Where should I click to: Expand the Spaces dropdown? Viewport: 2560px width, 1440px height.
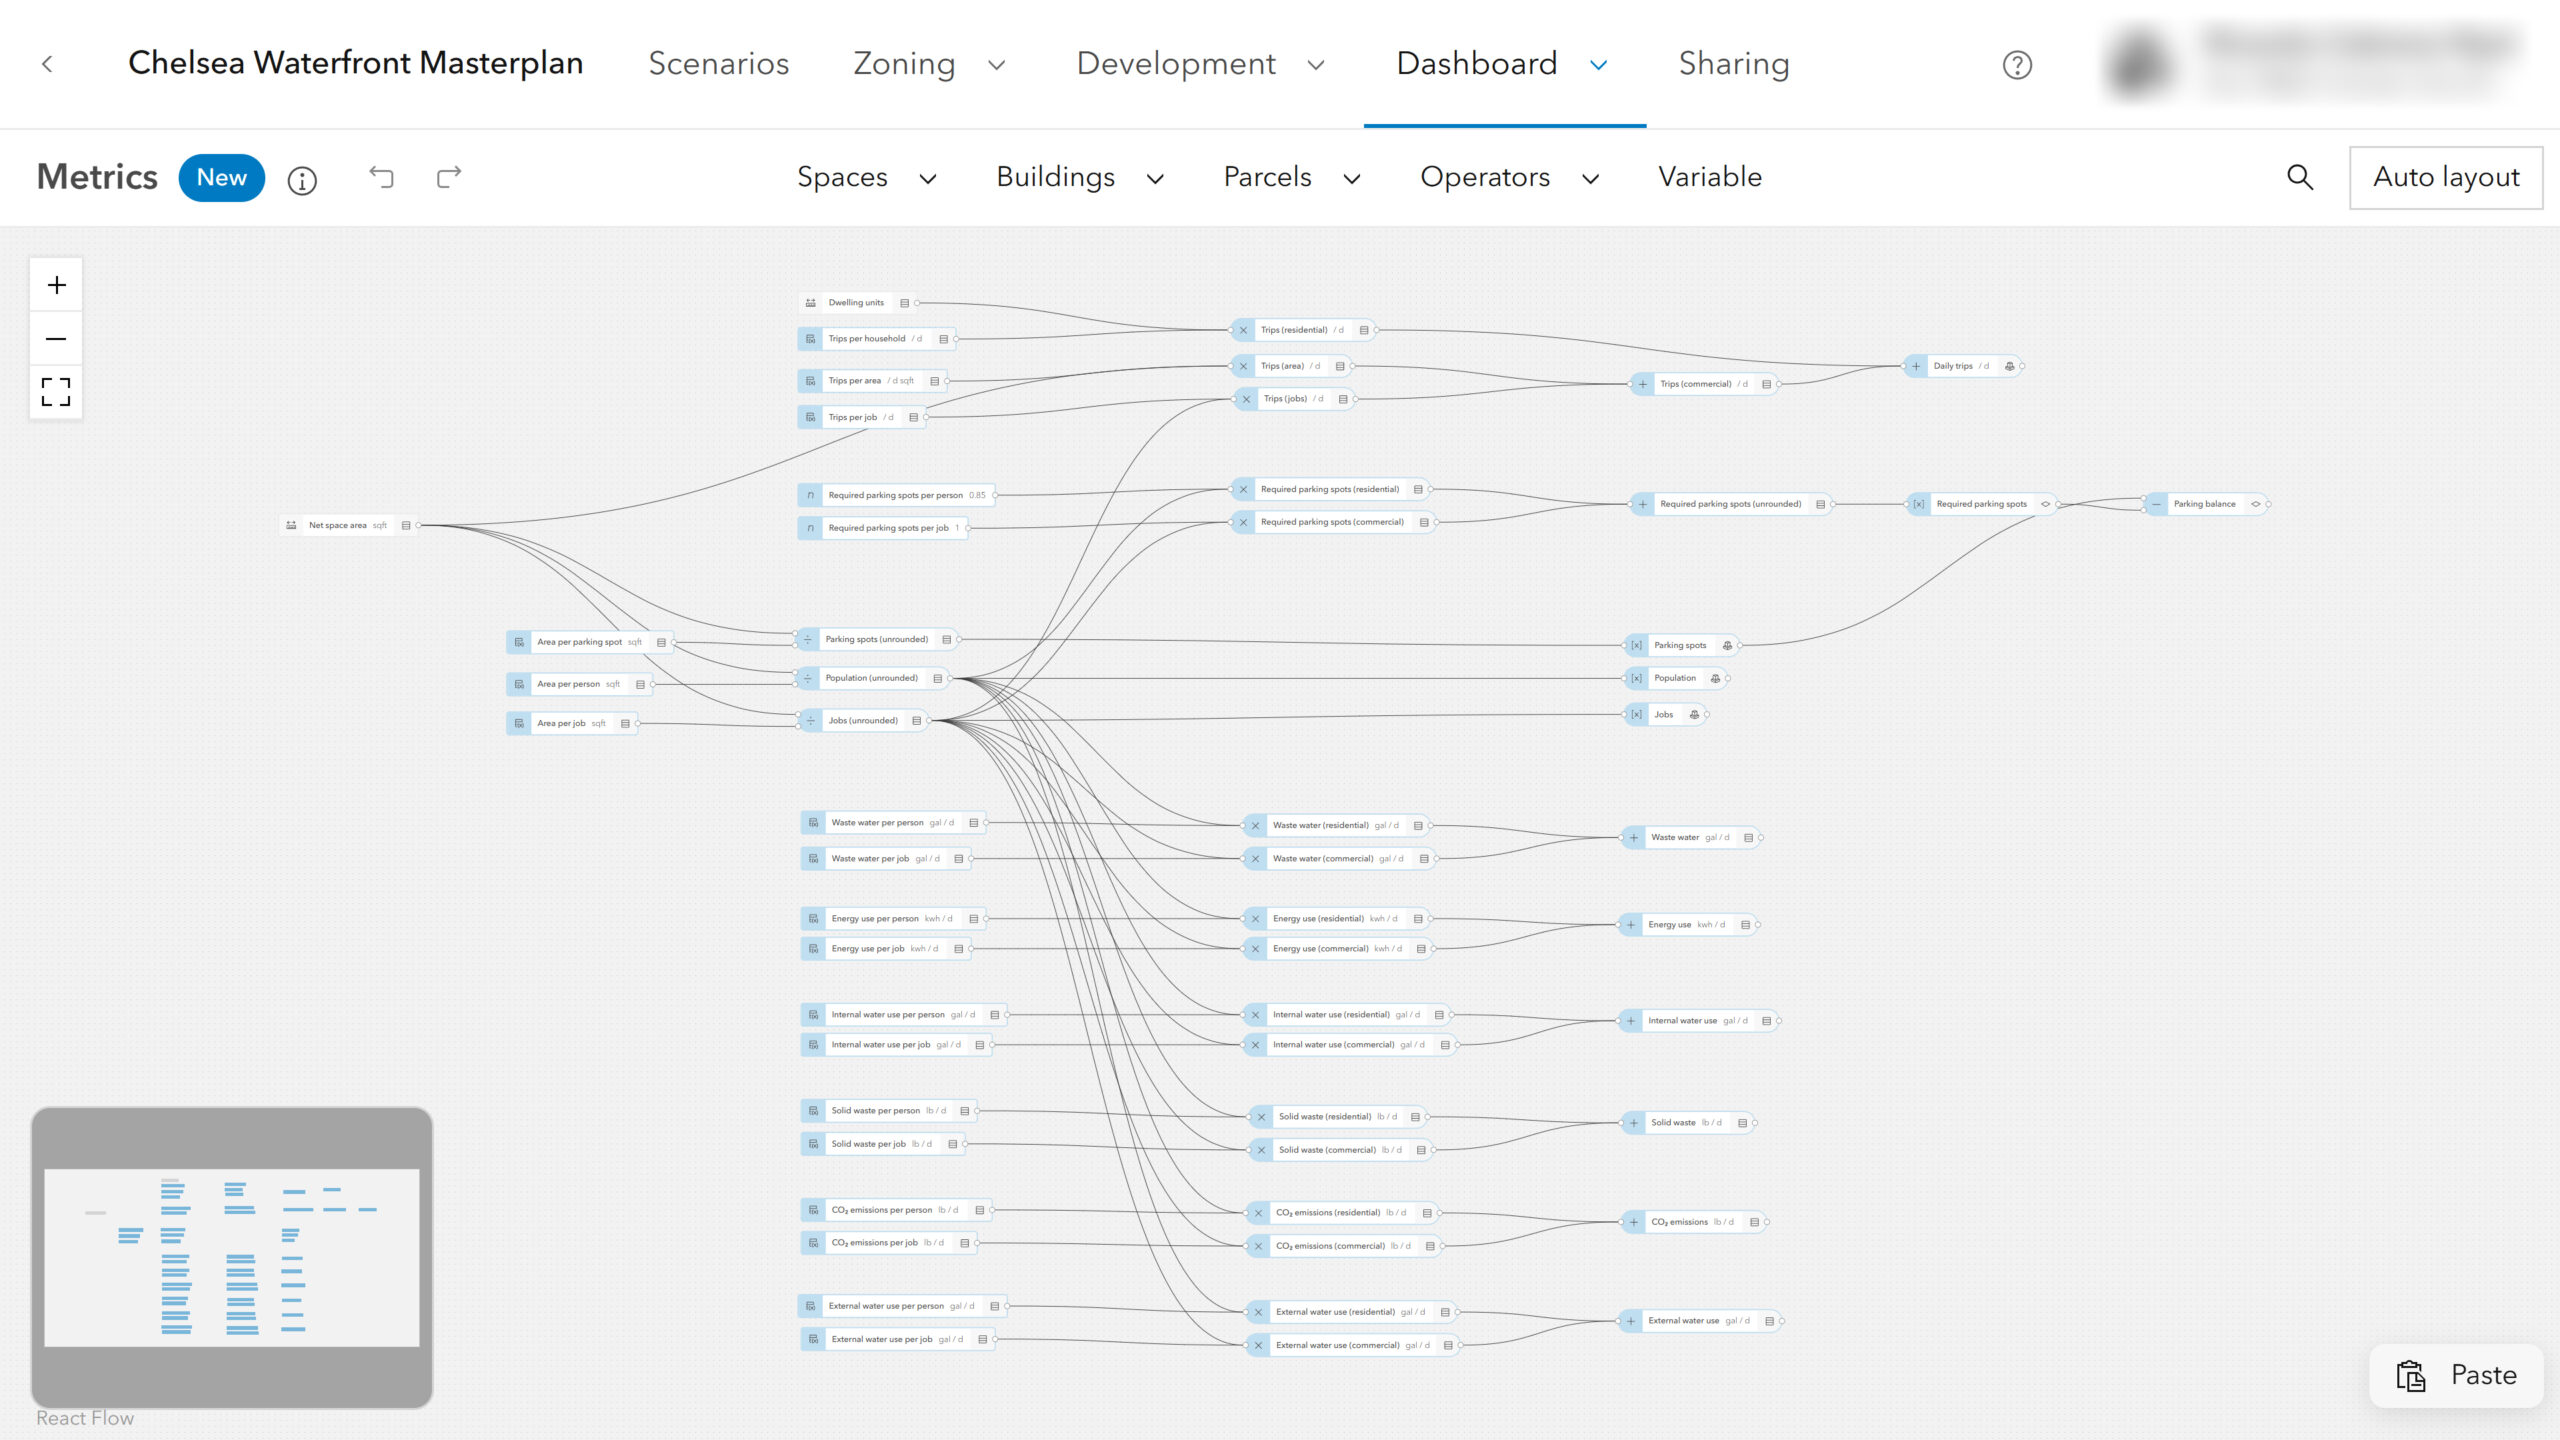tap(866, 177)
